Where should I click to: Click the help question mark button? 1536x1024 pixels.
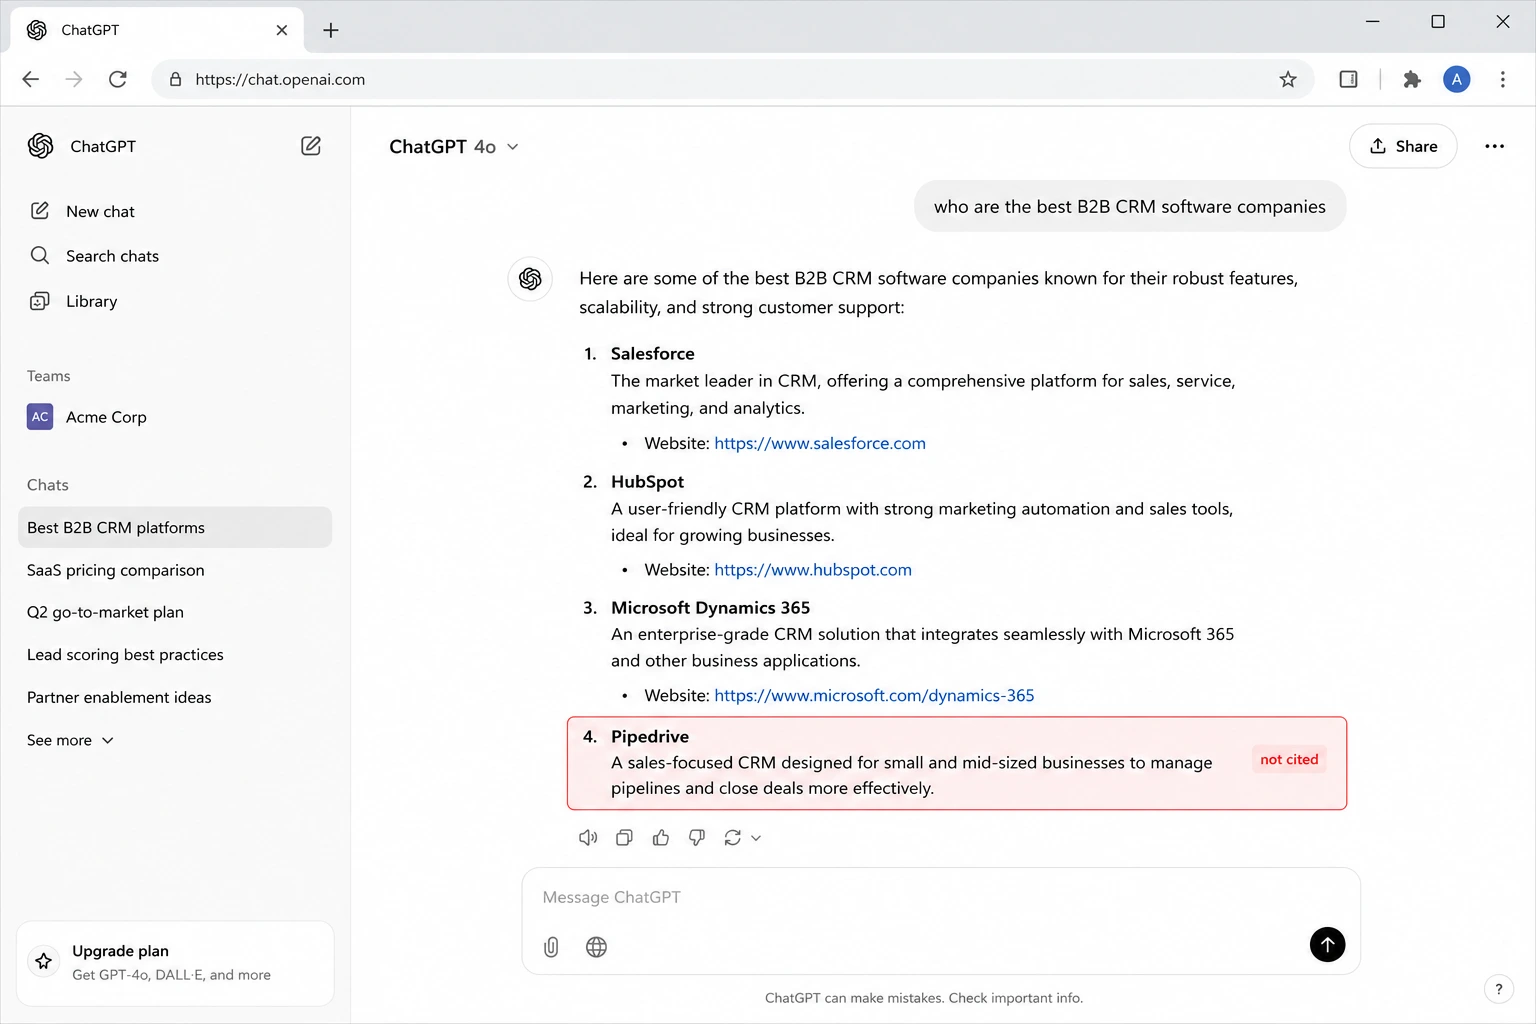[x=1498, y=989]
